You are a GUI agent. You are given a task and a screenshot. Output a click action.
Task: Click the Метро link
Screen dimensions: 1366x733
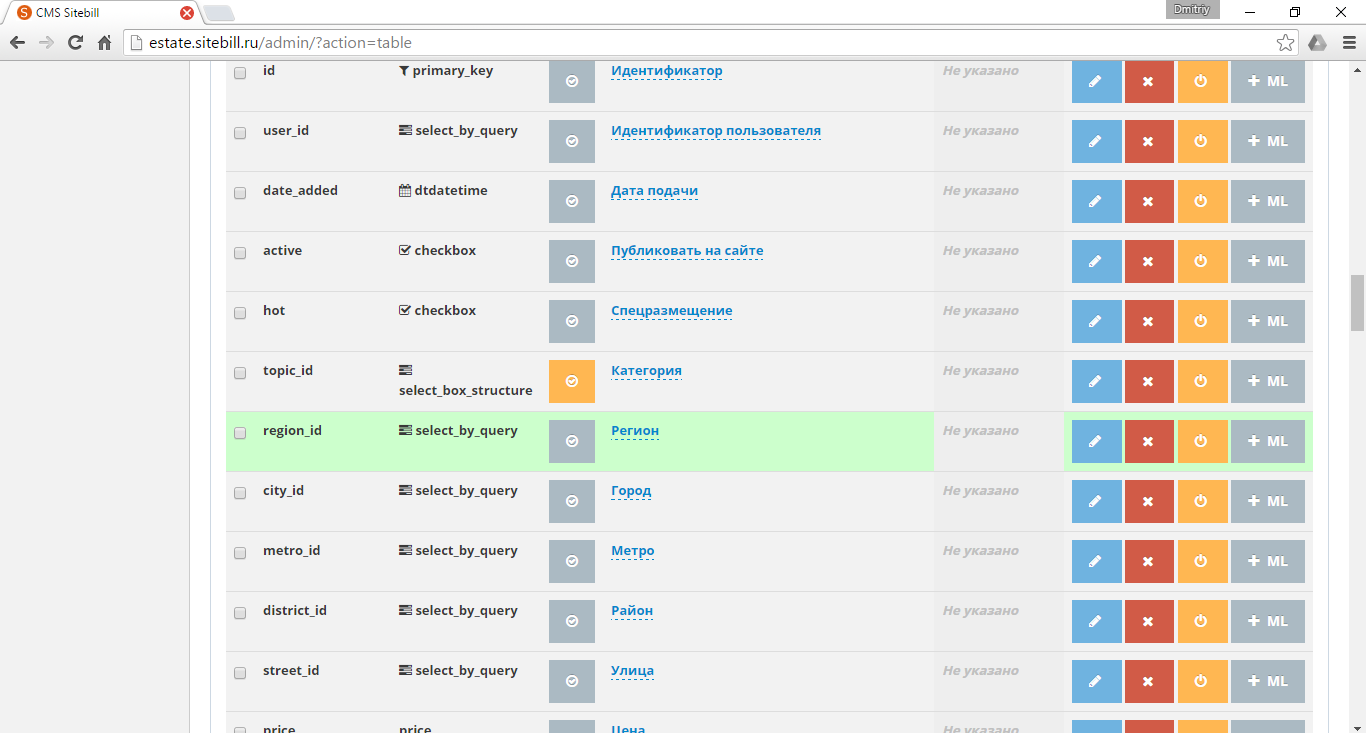click(633, 551)
